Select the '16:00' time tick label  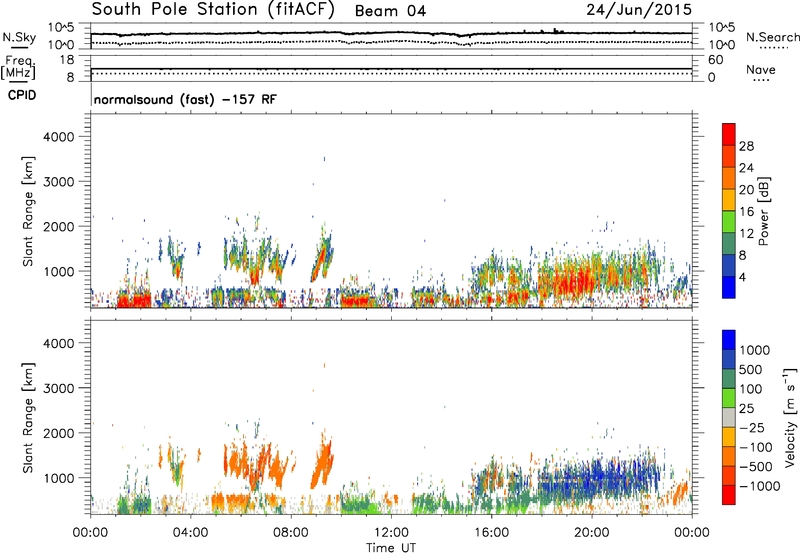491,533
